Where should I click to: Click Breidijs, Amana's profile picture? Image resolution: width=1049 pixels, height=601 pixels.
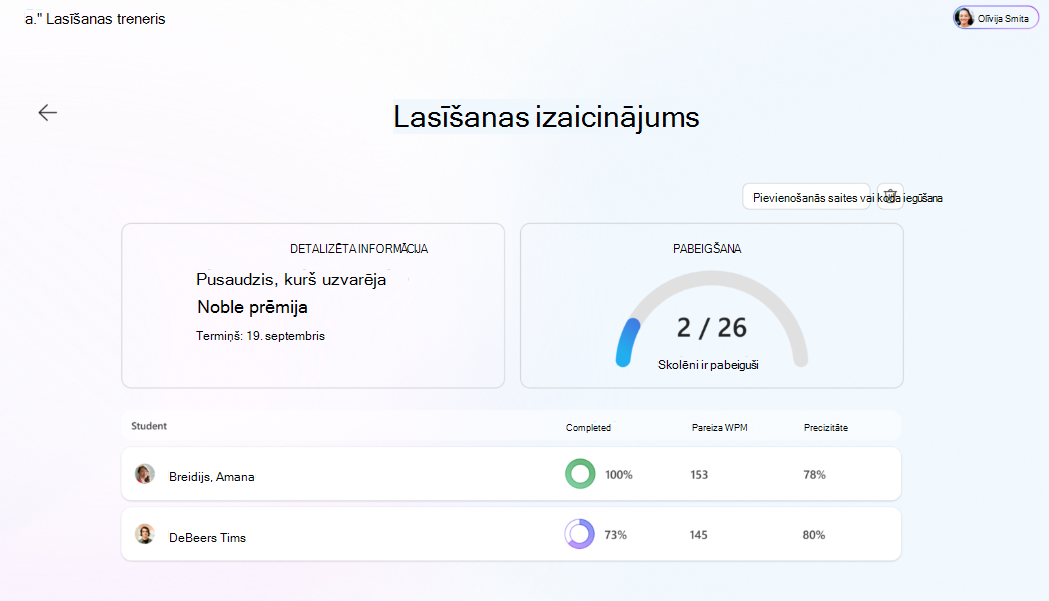point(145,474)
